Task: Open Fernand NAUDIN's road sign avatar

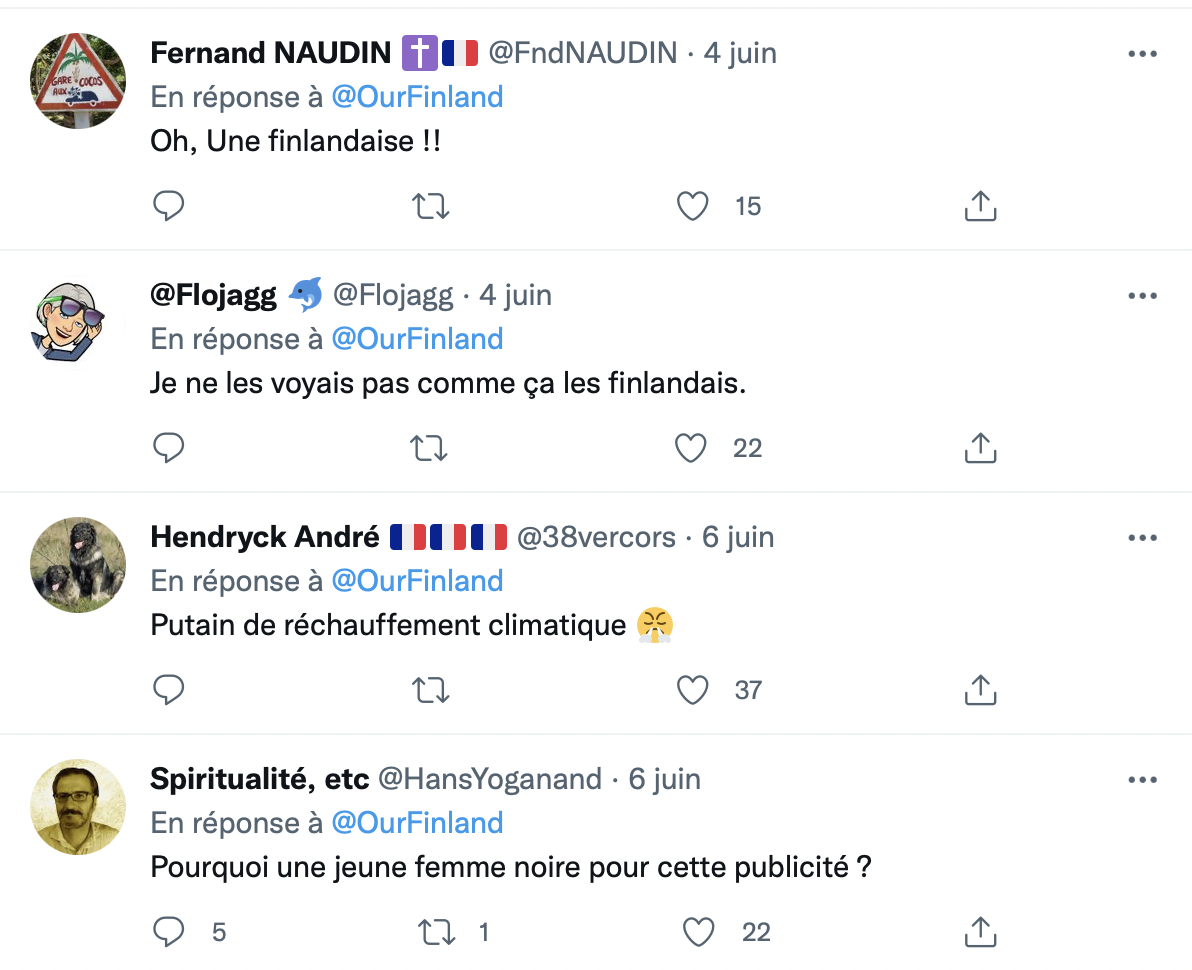Action: coord(78,81)
